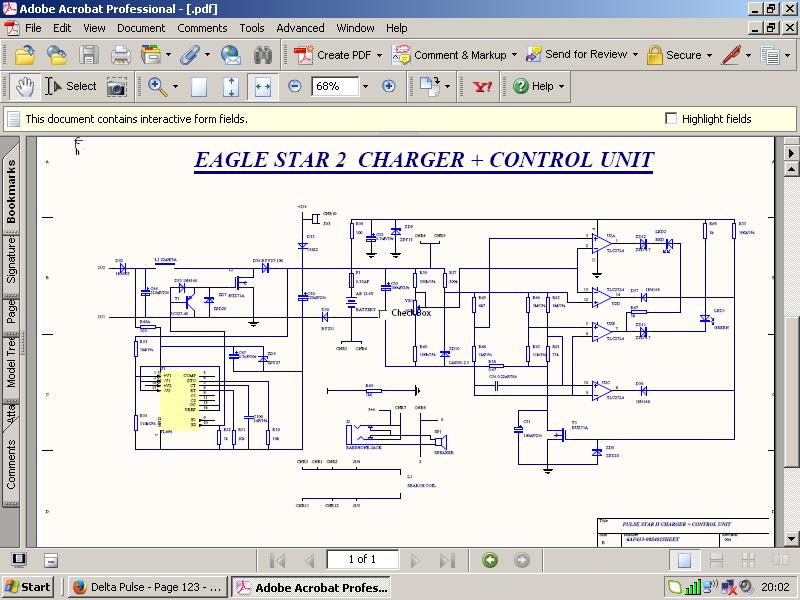Click the Fit Width icon
Image resolution: width=800 pixels, height=600 pixels.
click(262, 87)
